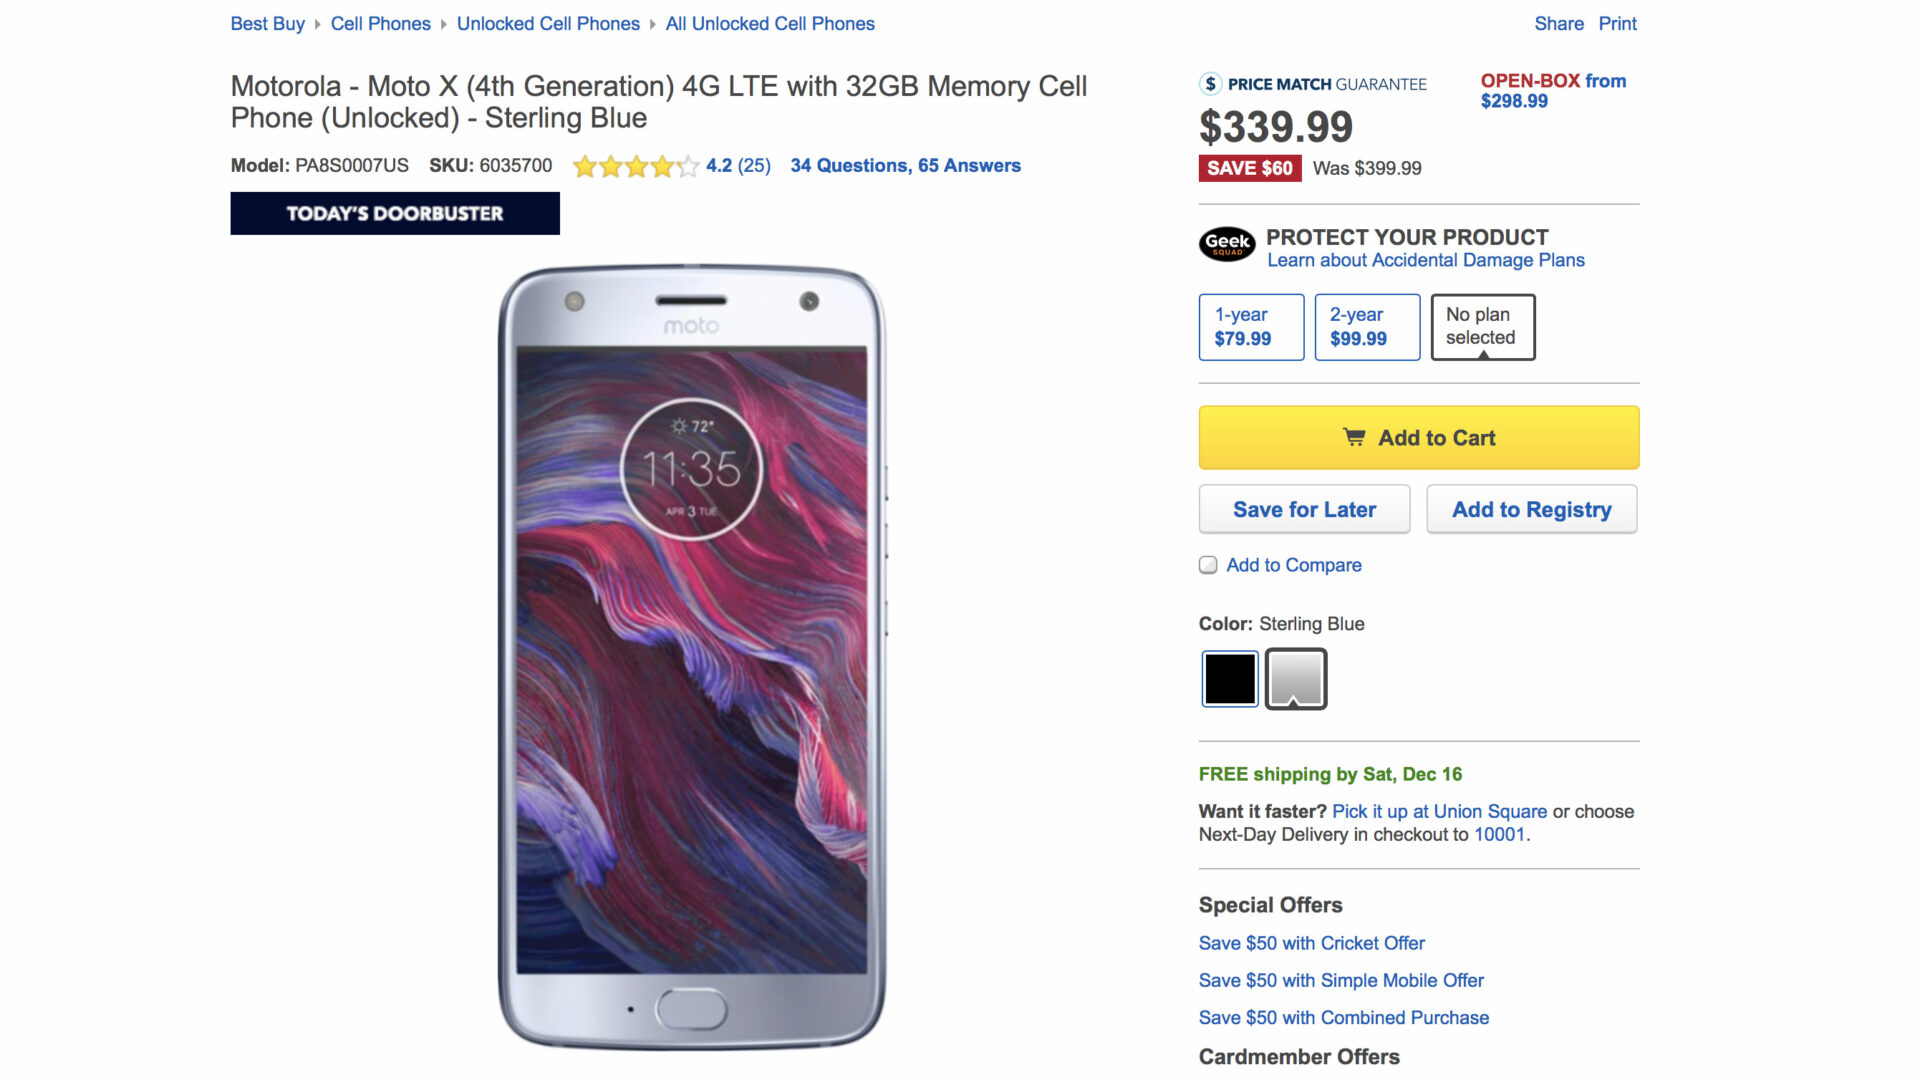Click the TODAY'S DOORBUSTER banner
Screen dimensions: 1920x1080
point(394,212)
